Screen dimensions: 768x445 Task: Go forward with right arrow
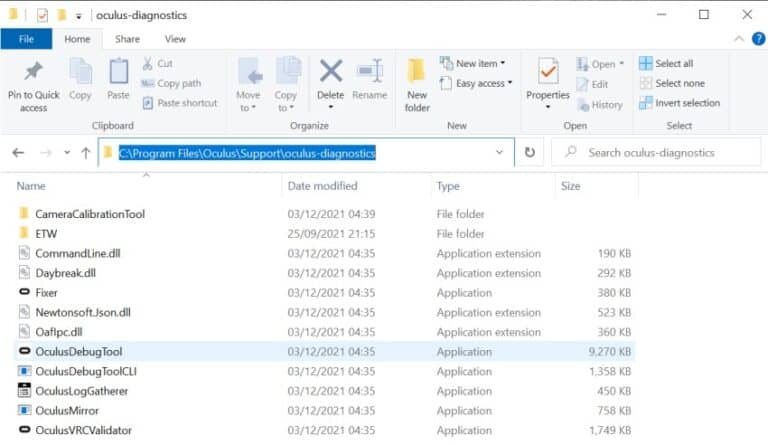point(46,153)
